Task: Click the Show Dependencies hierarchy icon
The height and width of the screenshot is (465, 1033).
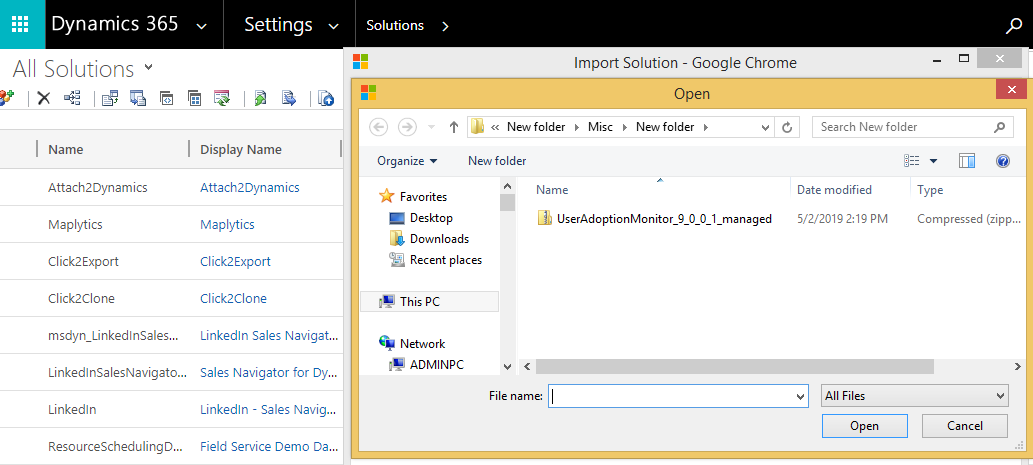Action: (72, 98)
